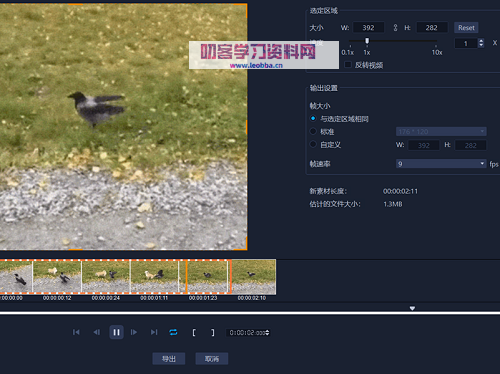
Task: Click the selection width field 392
Action: pos(368,28)
